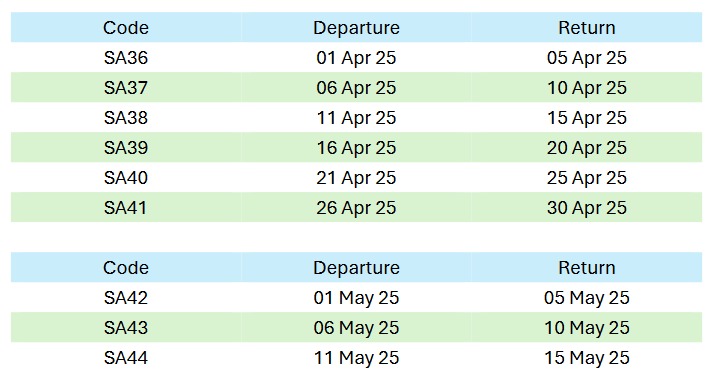The height and width of the screenshot is (383, 710).
Task: Select the 15 May 25 return date
Action: pos(587,358)
